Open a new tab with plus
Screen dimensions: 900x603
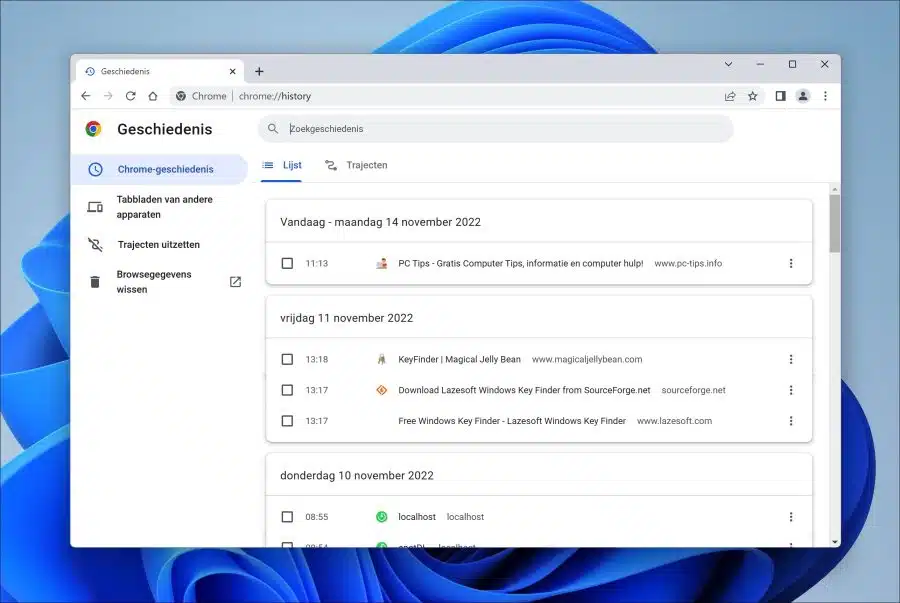(259, 71)
